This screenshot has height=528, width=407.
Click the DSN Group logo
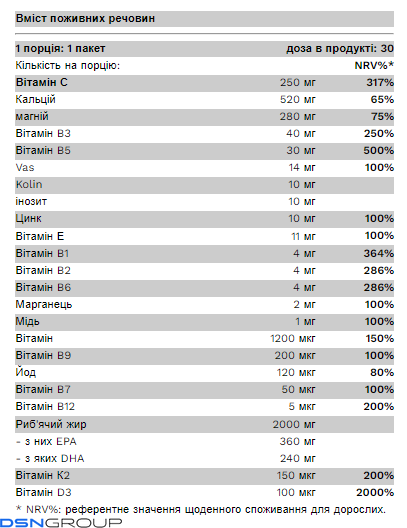coord(61,523)
